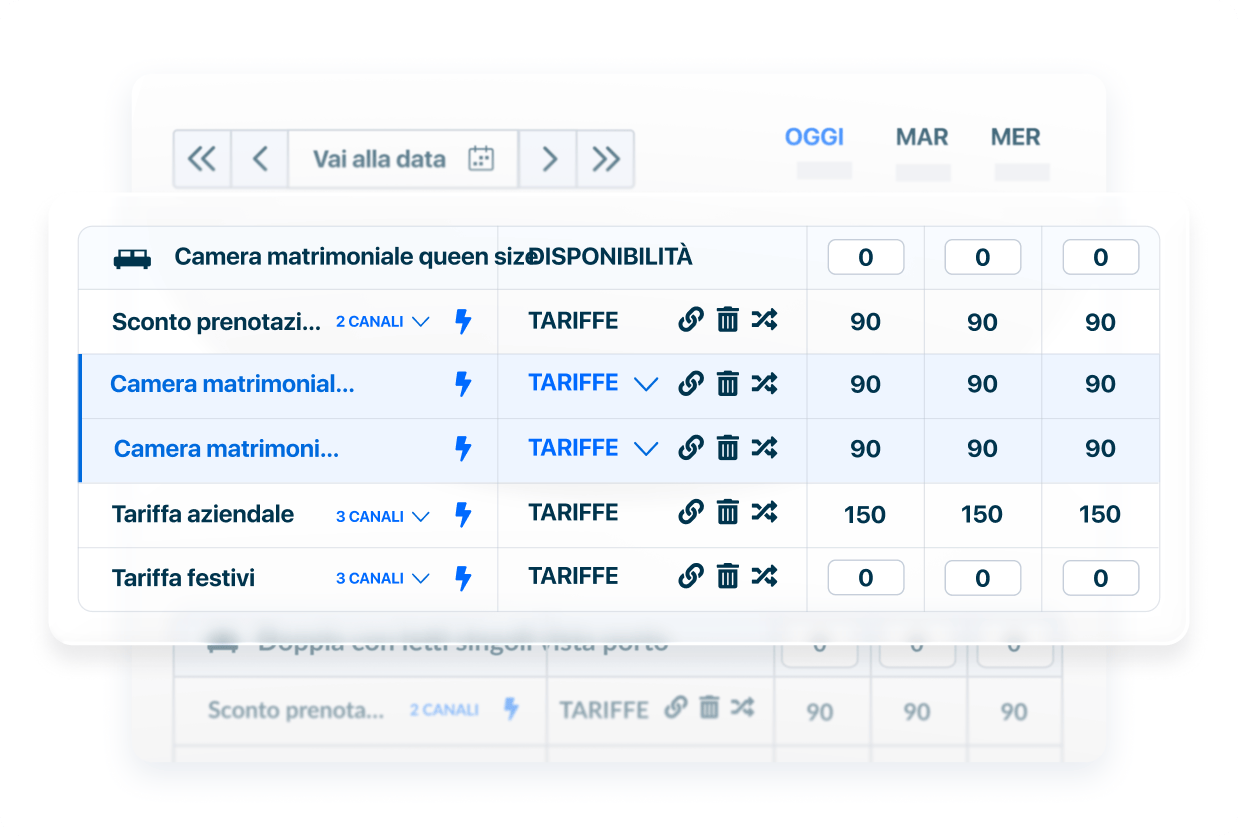Go to previous date with left arrow

[260, 159]
